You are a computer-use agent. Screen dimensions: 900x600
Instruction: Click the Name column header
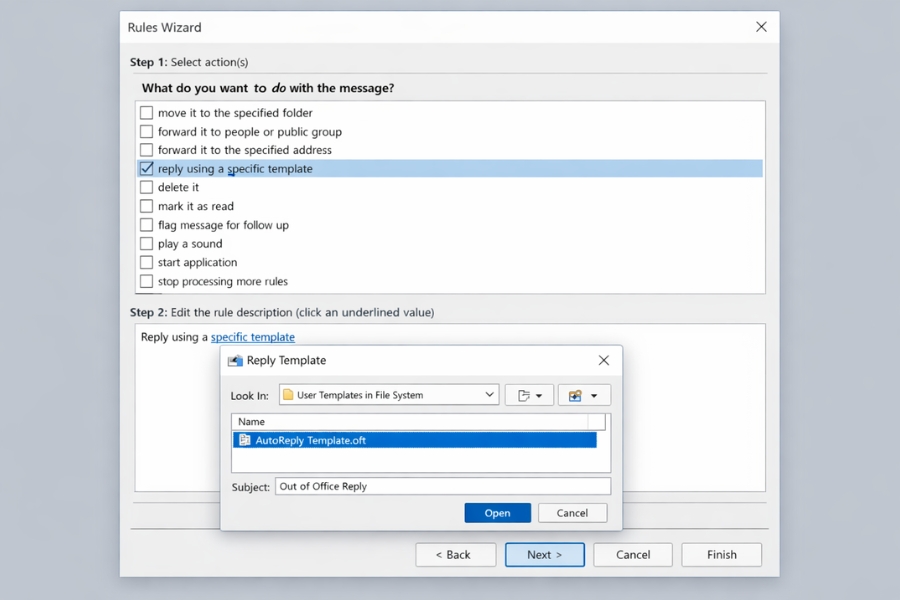pos(410,422)
